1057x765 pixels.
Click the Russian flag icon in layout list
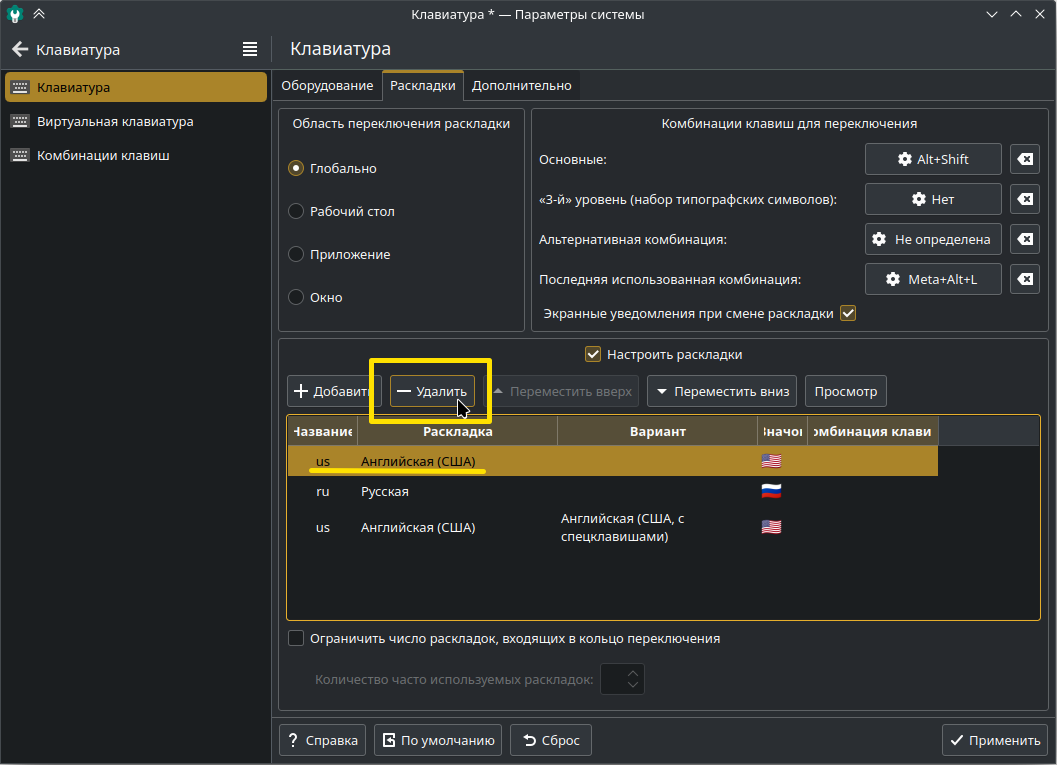click(x=771, y=491)
